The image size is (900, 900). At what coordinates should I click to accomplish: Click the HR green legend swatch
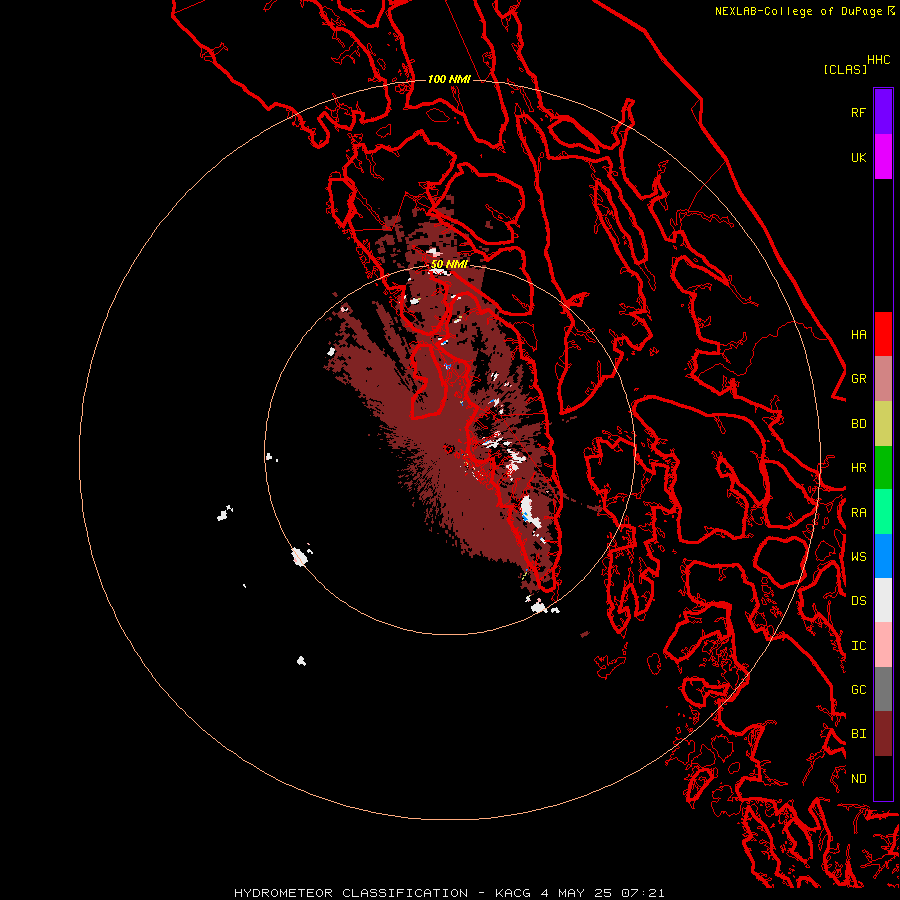(883, 468)
